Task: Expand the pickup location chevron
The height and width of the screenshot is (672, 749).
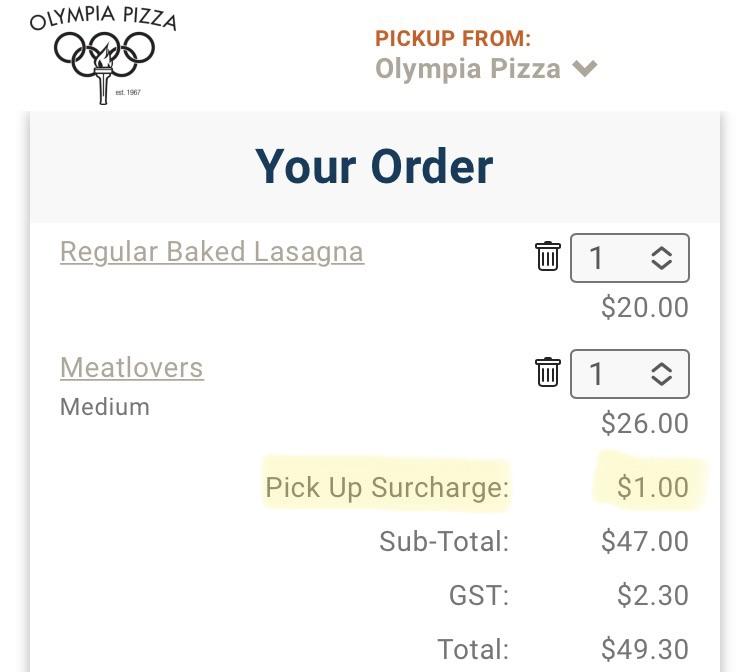Action: [x=585, y=69]
